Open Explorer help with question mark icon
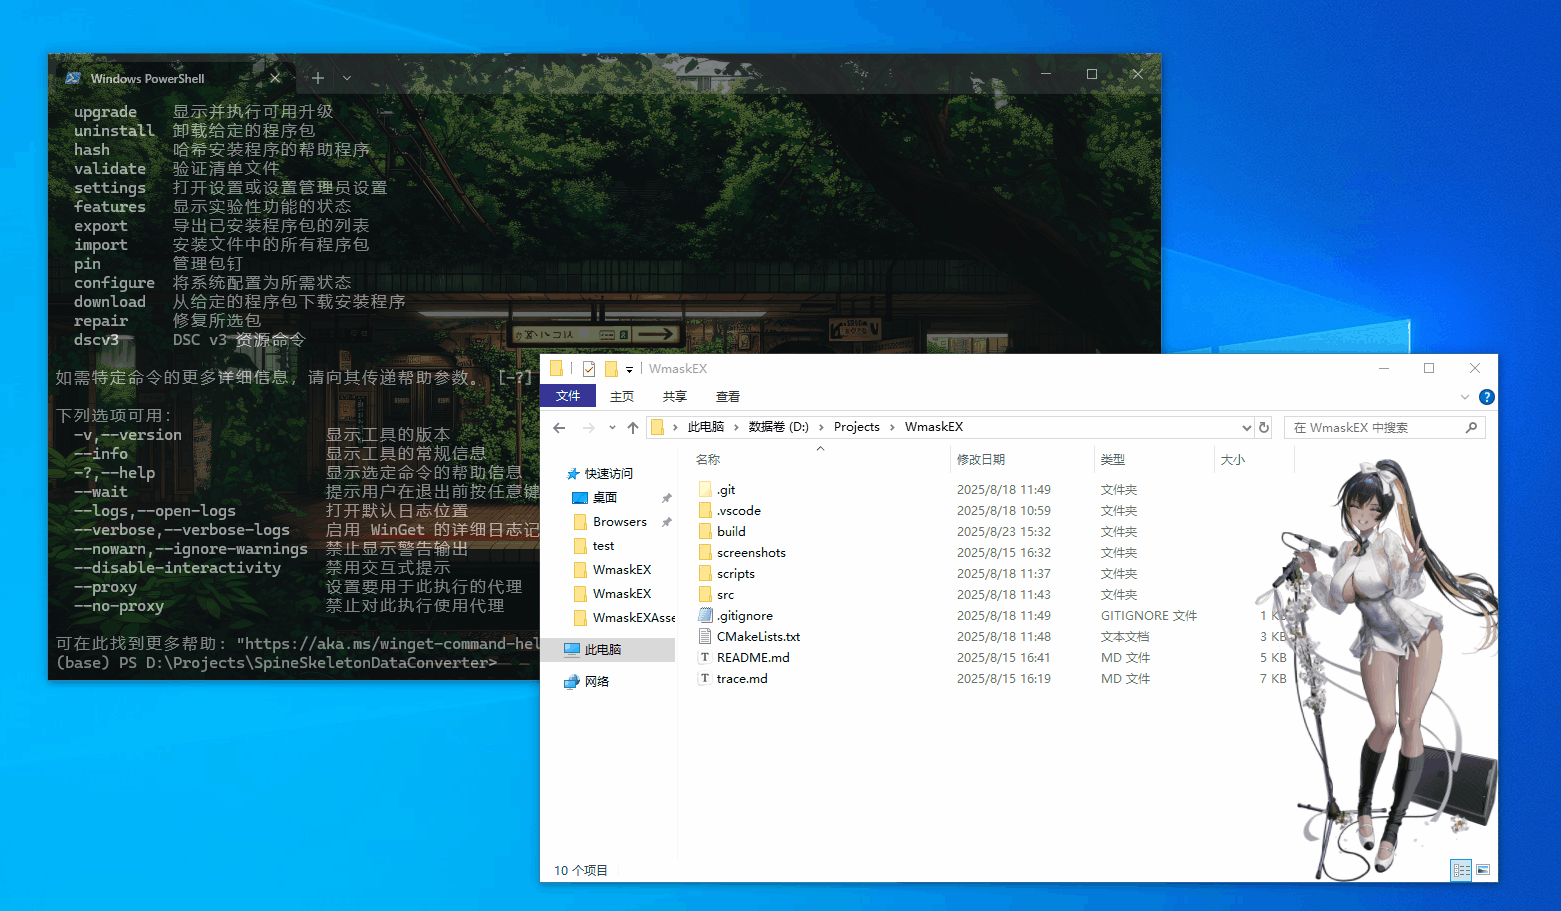Screen dimensions: 1561x911 tap(1486, 397)
